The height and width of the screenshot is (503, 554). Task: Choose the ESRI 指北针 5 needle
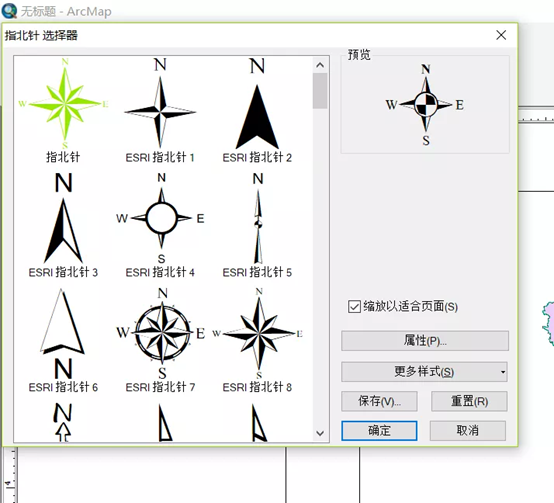coord(258,218)
